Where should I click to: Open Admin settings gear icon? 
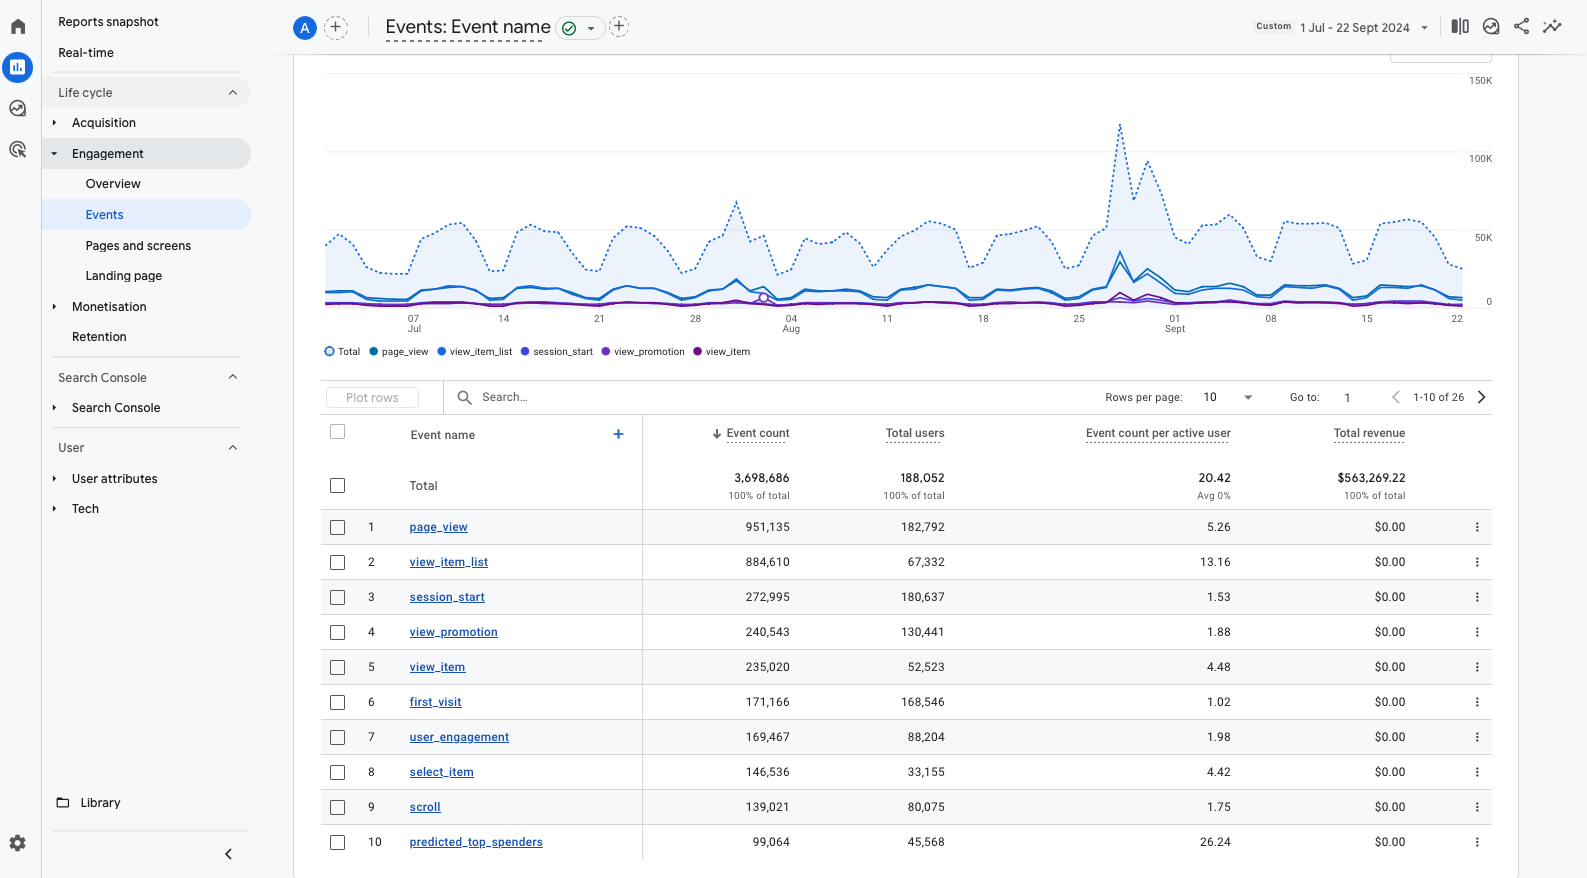tap(18, 843)
